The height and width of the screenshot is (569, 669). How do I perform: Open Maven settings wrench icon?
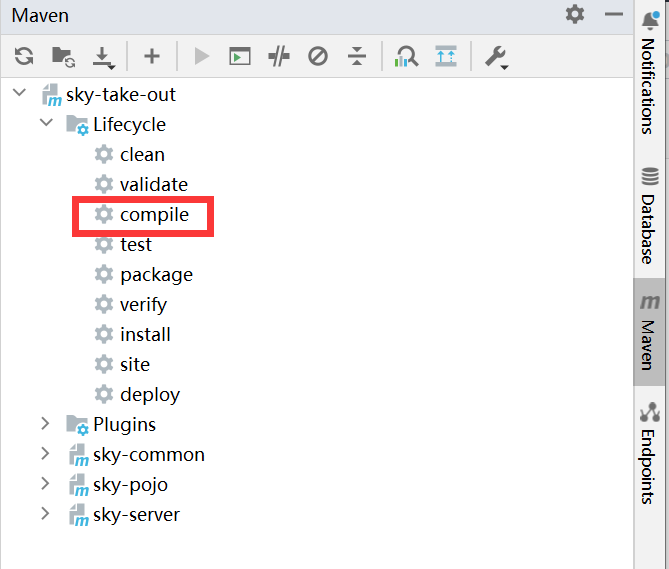tap(496, 57)
